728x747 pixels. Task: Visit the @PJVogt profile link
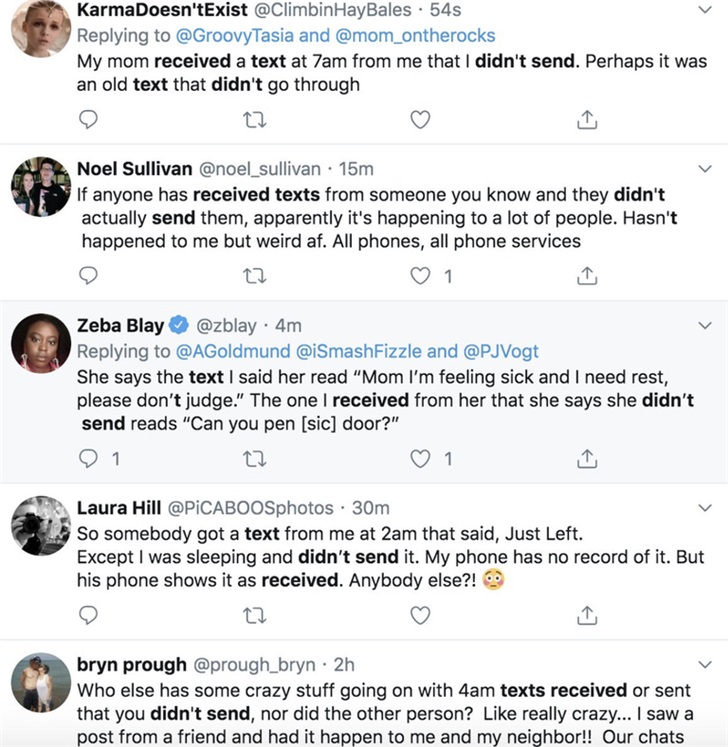498,351
